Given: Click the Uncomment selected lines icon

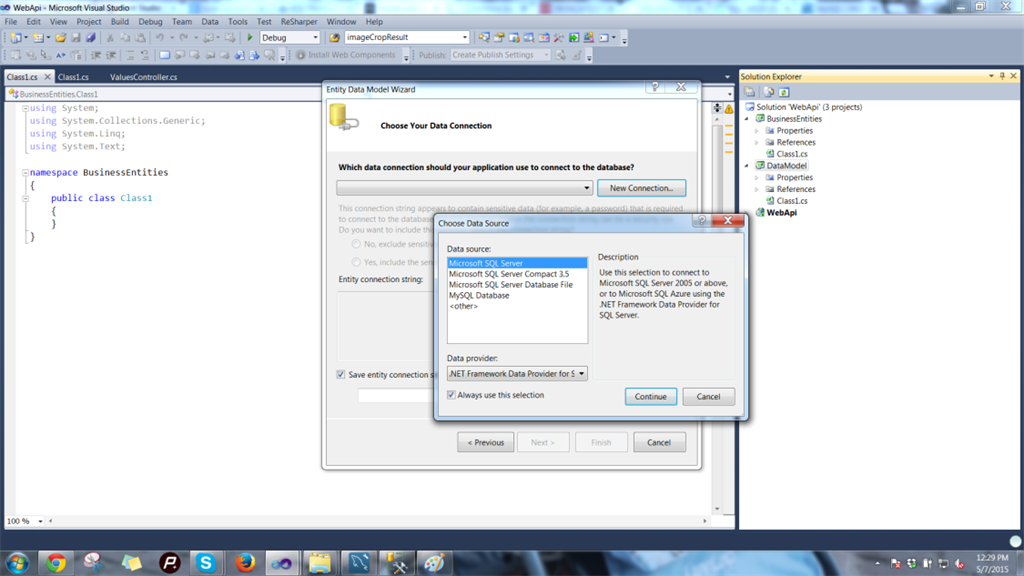Looking at the screenshot, I should click(x=144, y=56).
